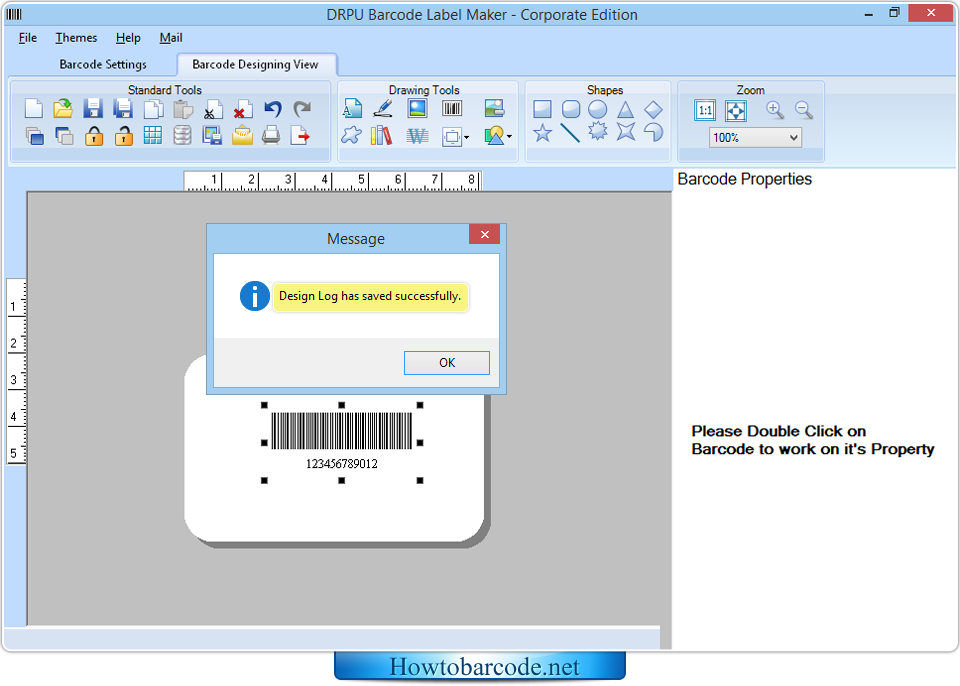Select the Triangle shape
The image size is (960, 686).
click(x=625, y=109)
